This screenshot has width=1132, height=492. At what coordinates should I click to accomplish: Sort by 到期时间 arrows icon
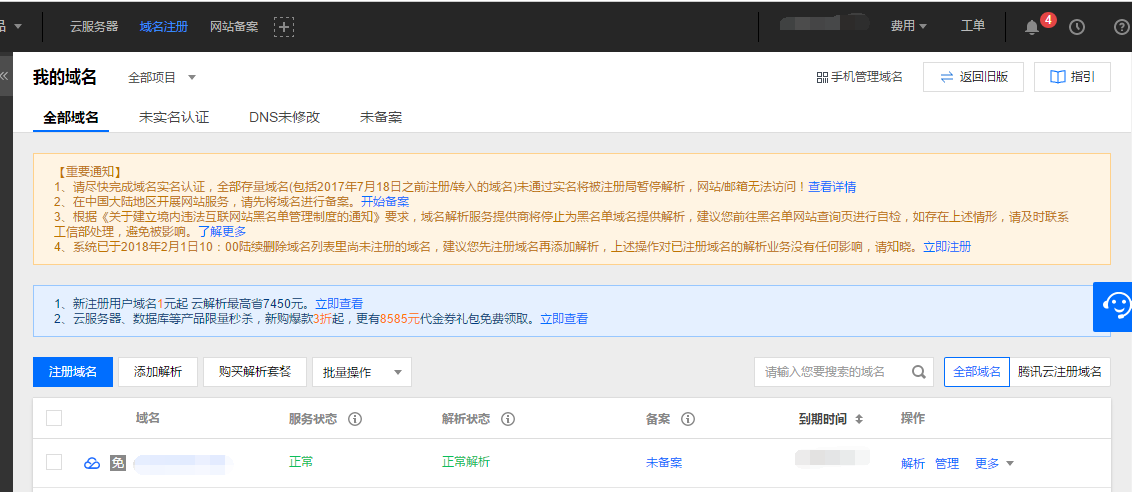(858, 419)
